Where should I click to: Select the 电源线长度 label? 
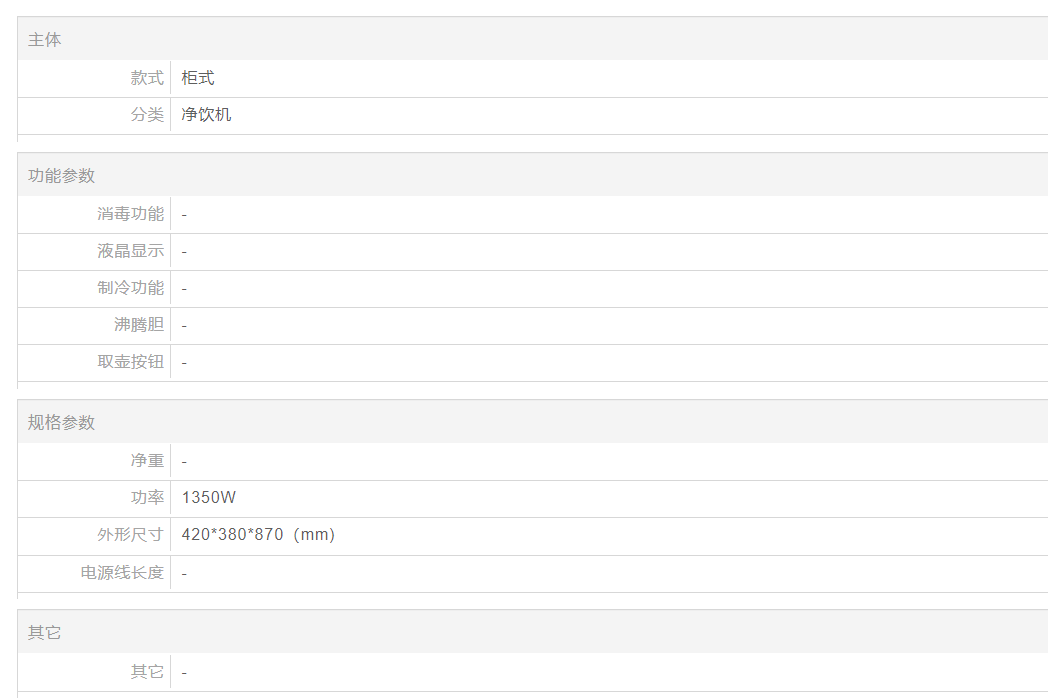(x=123, y=573)
